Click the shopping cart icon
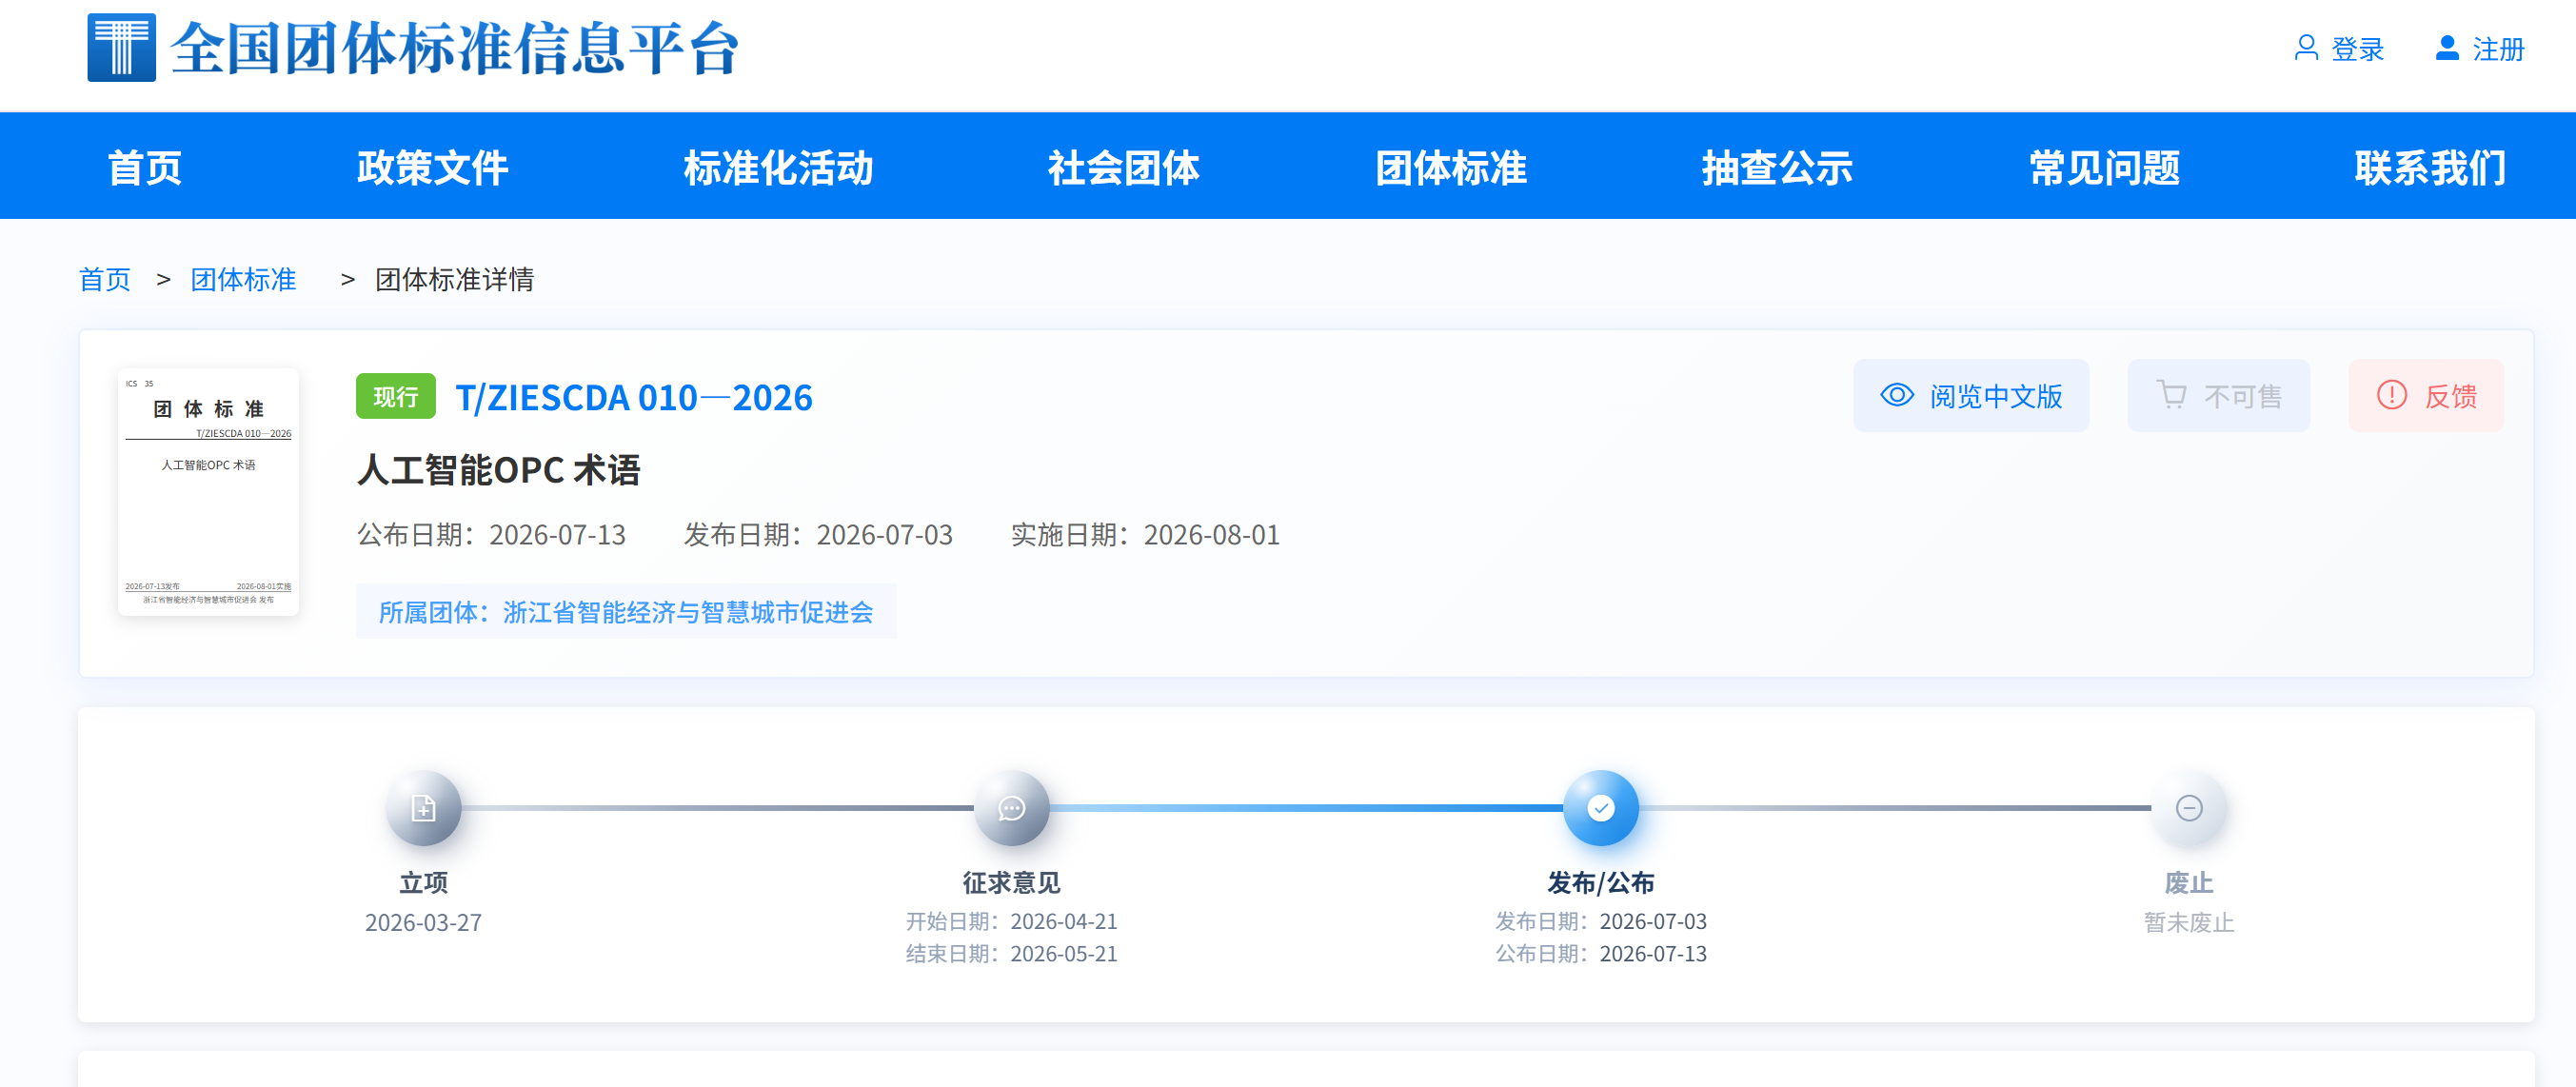The image size is (2576, 1087). coord(2171,395)
